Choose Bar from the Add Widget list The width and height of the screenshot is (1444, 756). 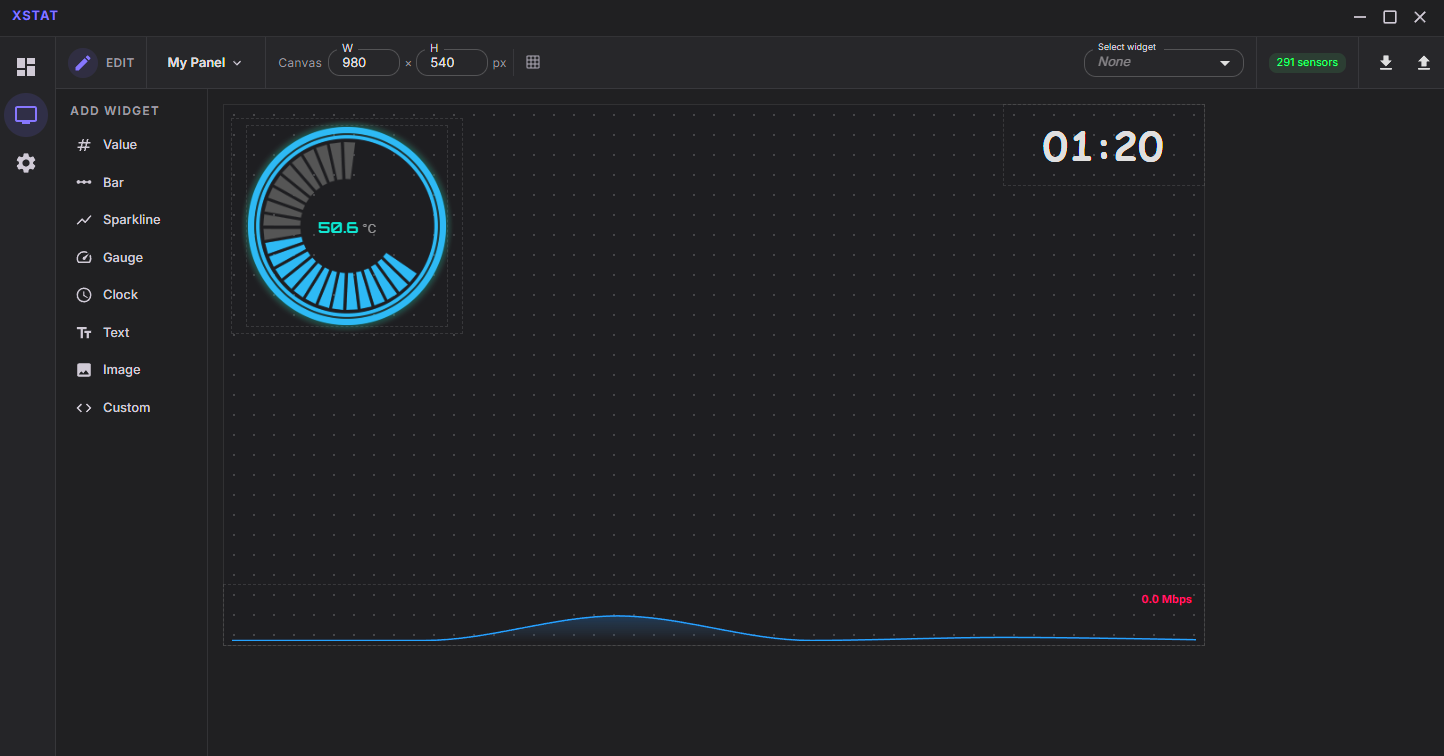coord(111,182)
